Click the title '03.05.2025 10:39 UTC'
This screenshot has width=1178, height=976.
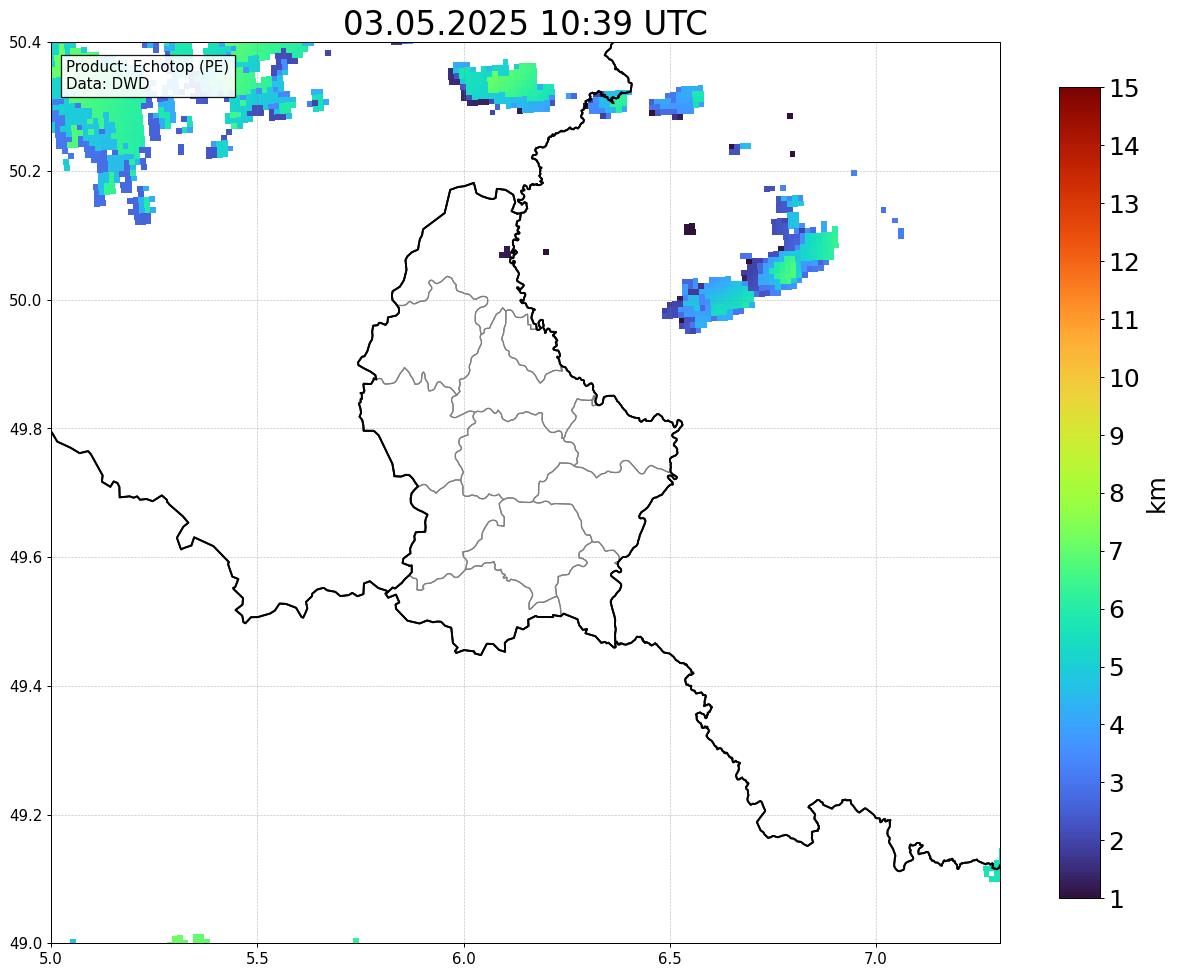tap(525, 23)
